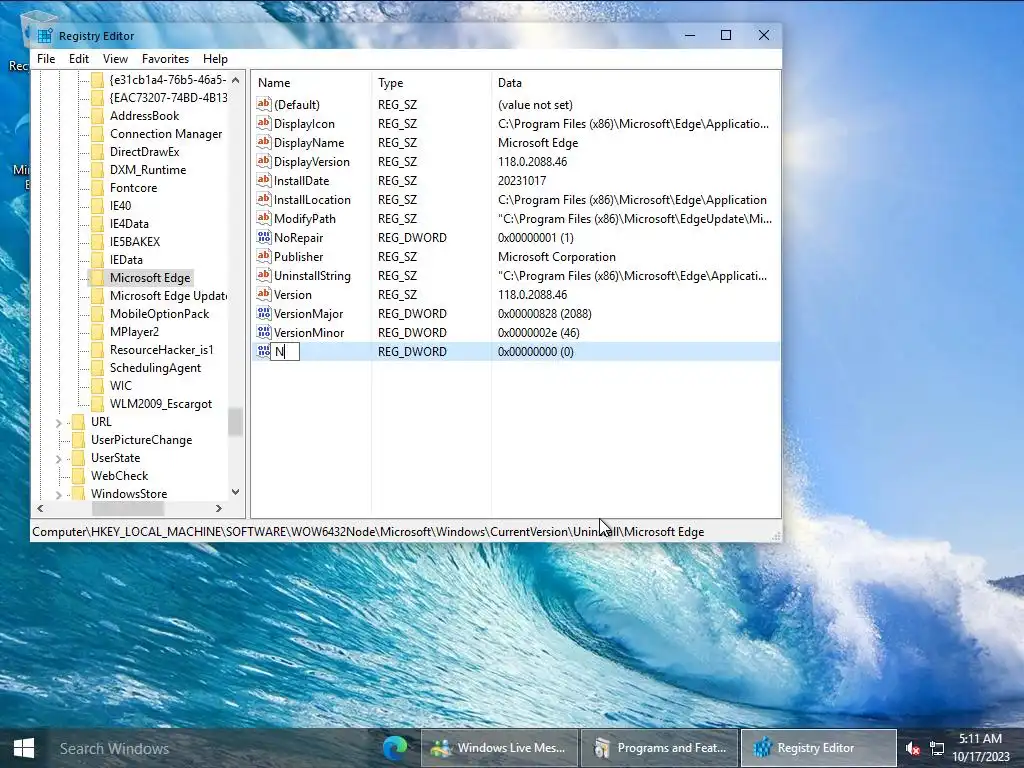Click the folder icon beside MPlayer2
The image size is (1024, 768).
(x=97, y=332)
